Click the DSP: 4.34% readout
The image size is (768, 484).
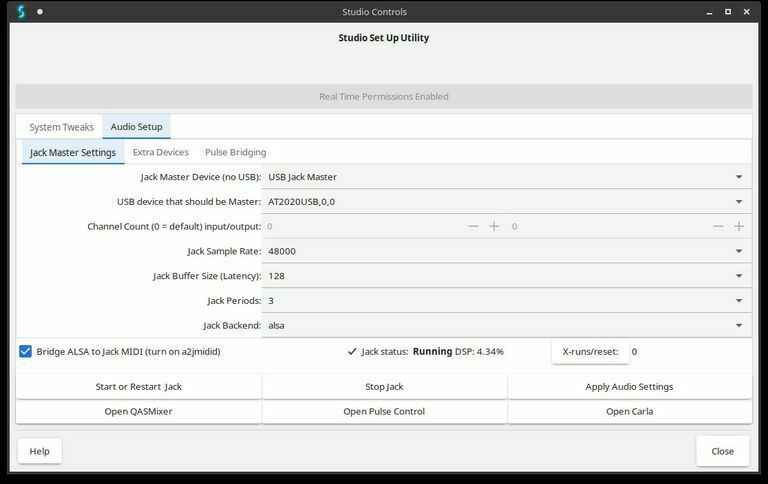pyautogui.click(x=479, y=352)
